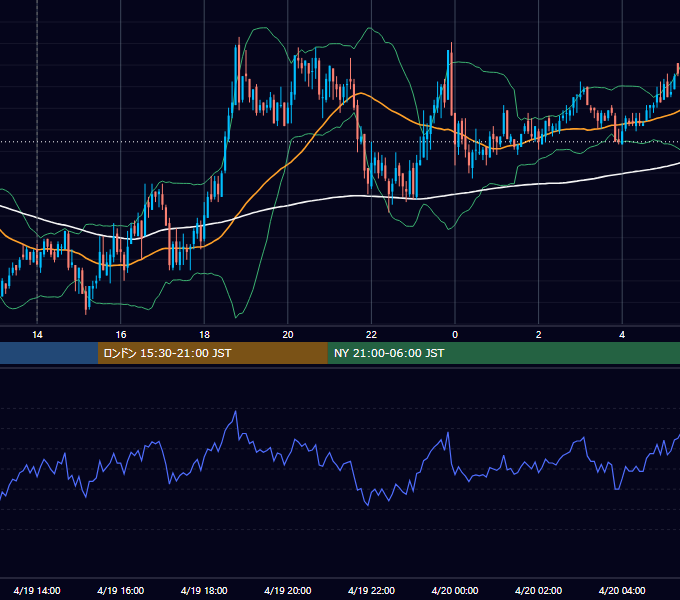Click the 4/20 00:00 date label
This screenshot has width=680, height=600.
click(x=455, y=590)
